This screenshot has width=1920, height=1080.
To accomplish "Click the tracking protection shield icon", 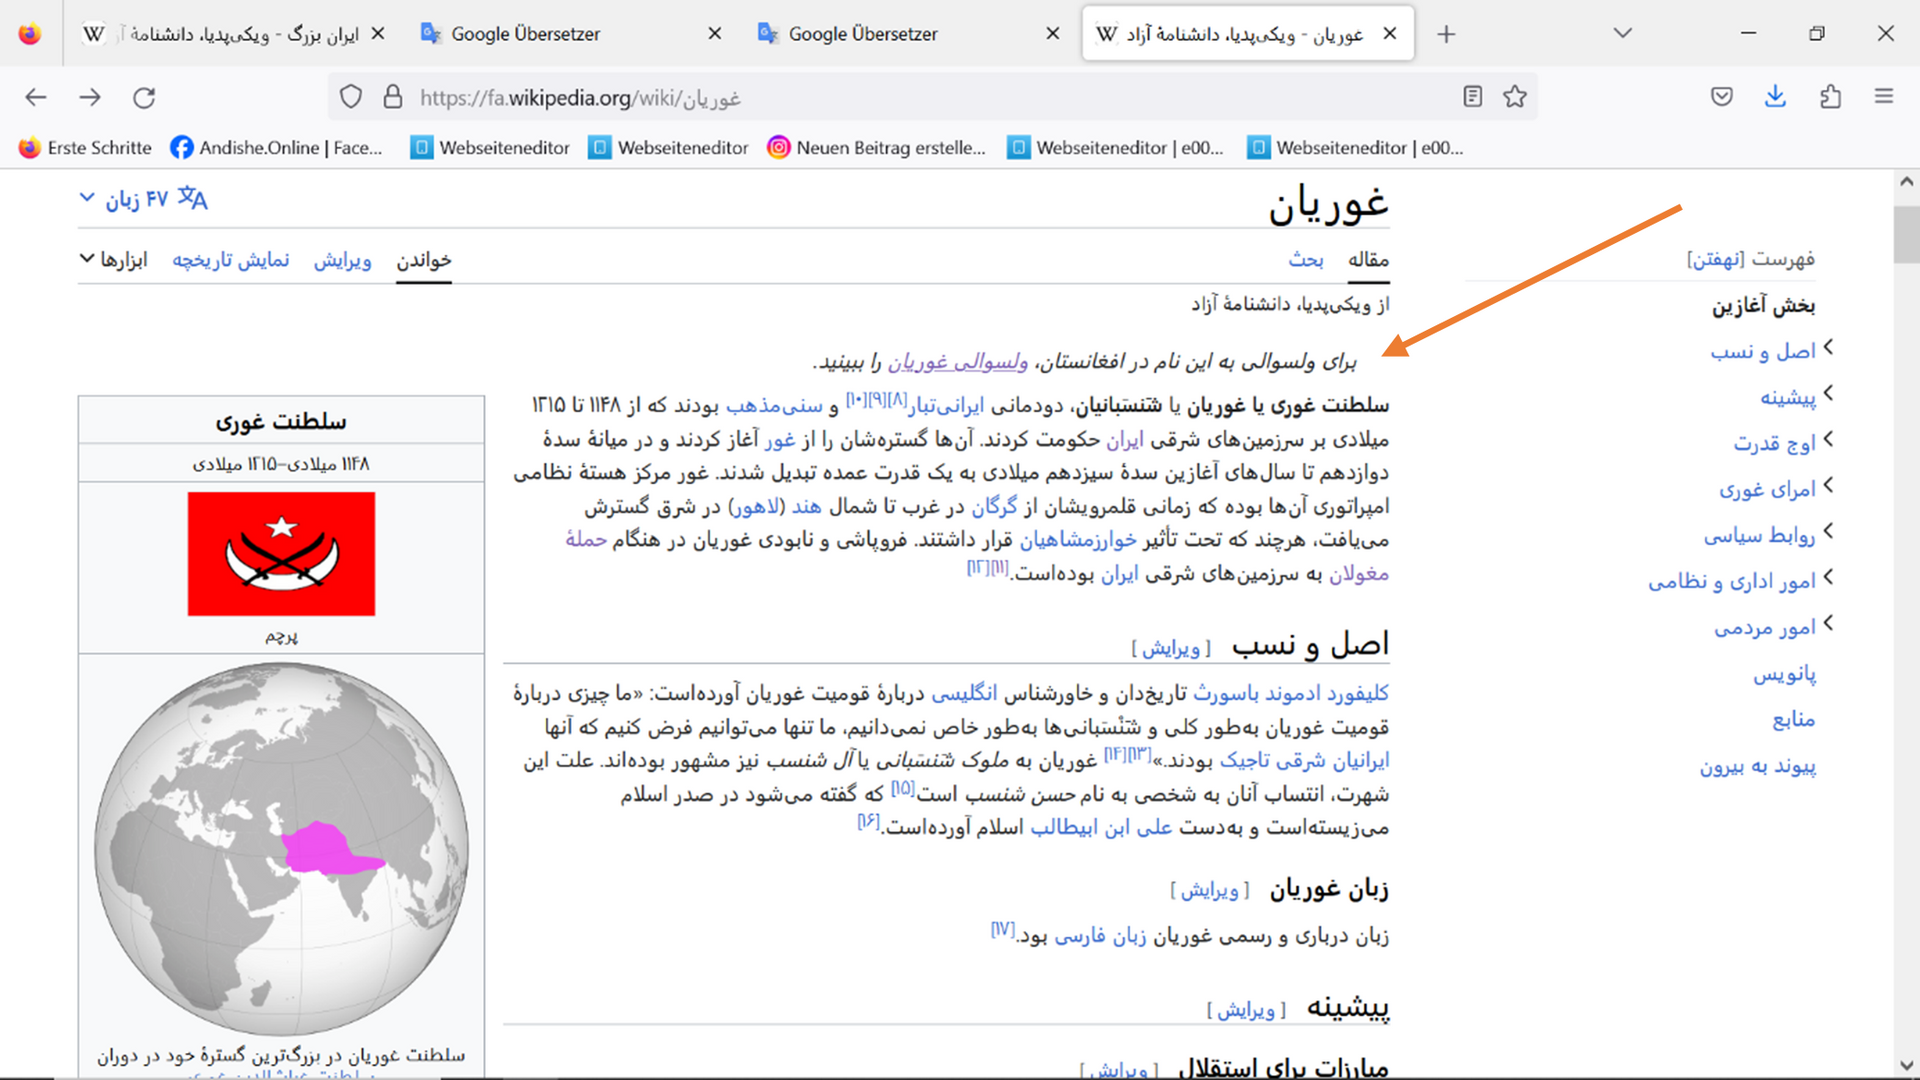I will 351,97.
